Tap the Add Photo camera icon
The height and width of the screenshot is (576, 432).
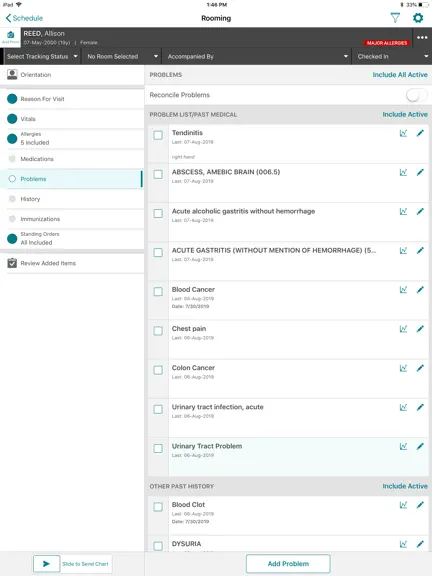(x=10, y=37)
